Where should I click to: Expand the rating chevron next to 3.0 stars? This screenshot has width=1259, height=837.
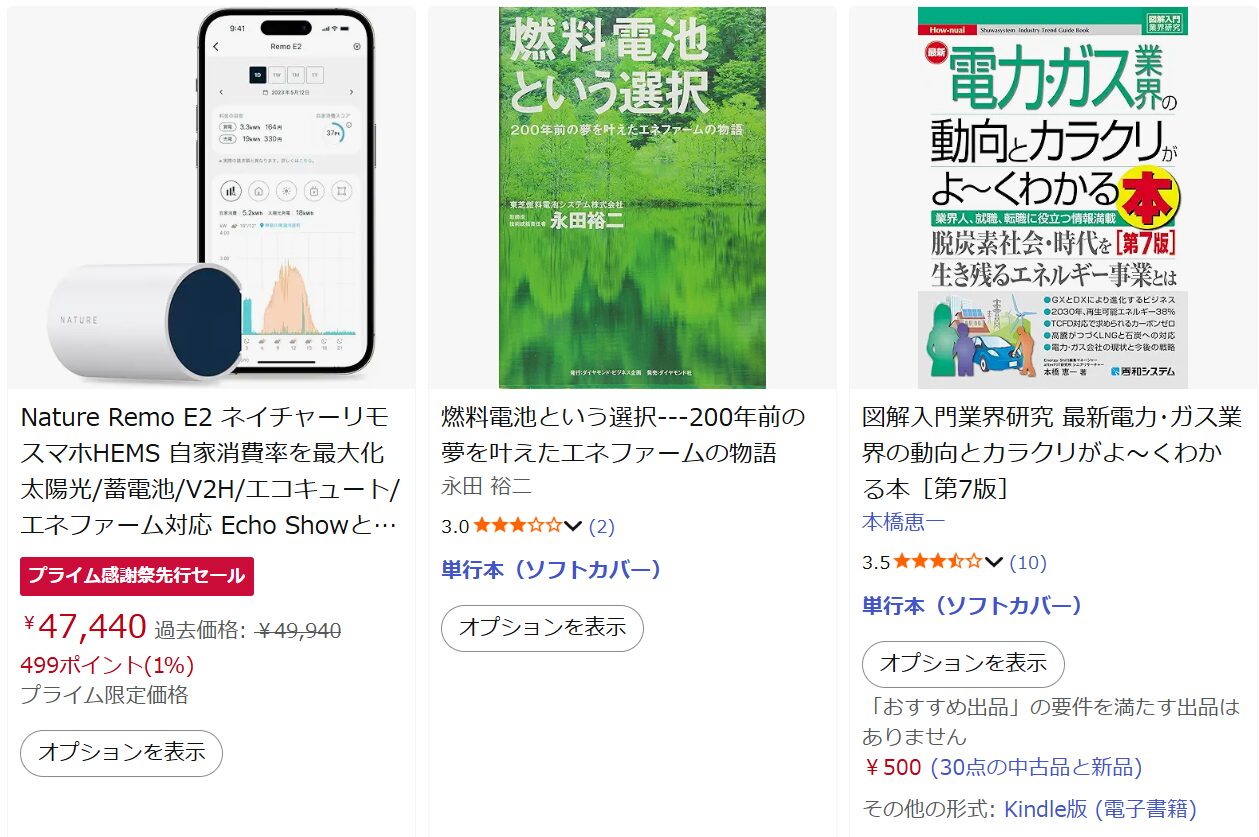[573, 526]
